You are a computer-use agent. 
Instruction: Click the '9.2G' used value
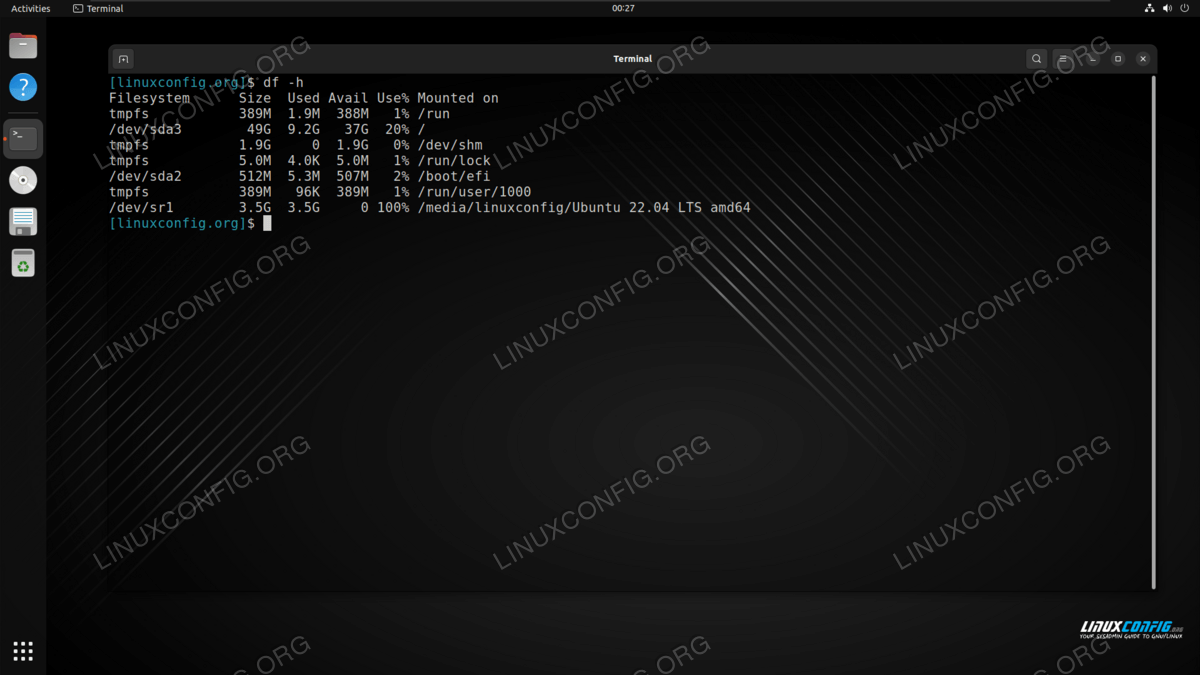(x=304, y=129)
